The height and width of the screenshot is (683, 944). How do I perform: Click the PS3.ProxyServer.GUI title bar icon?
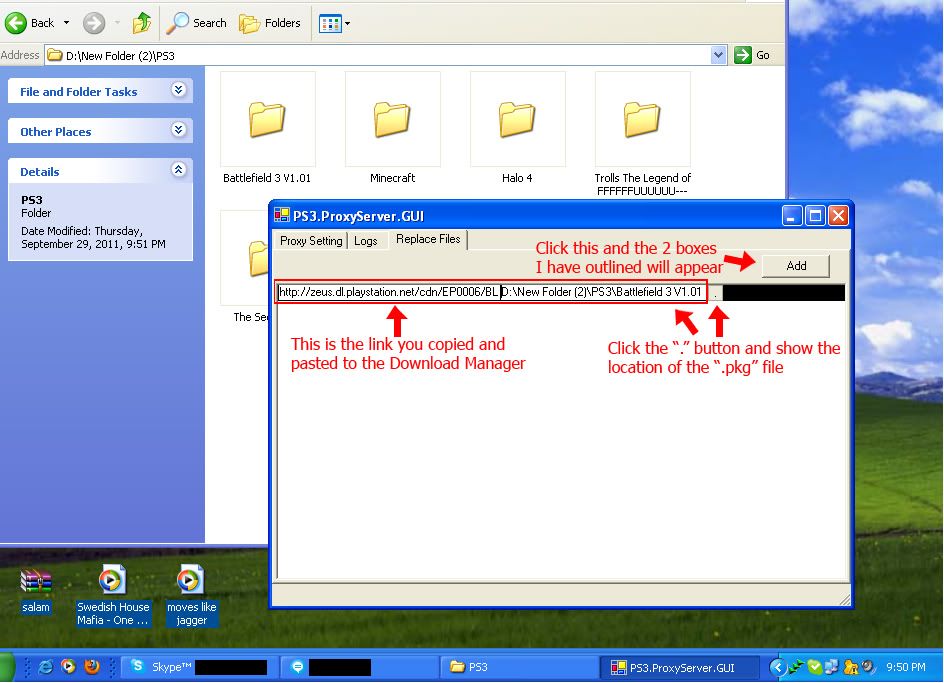point(281,216)
